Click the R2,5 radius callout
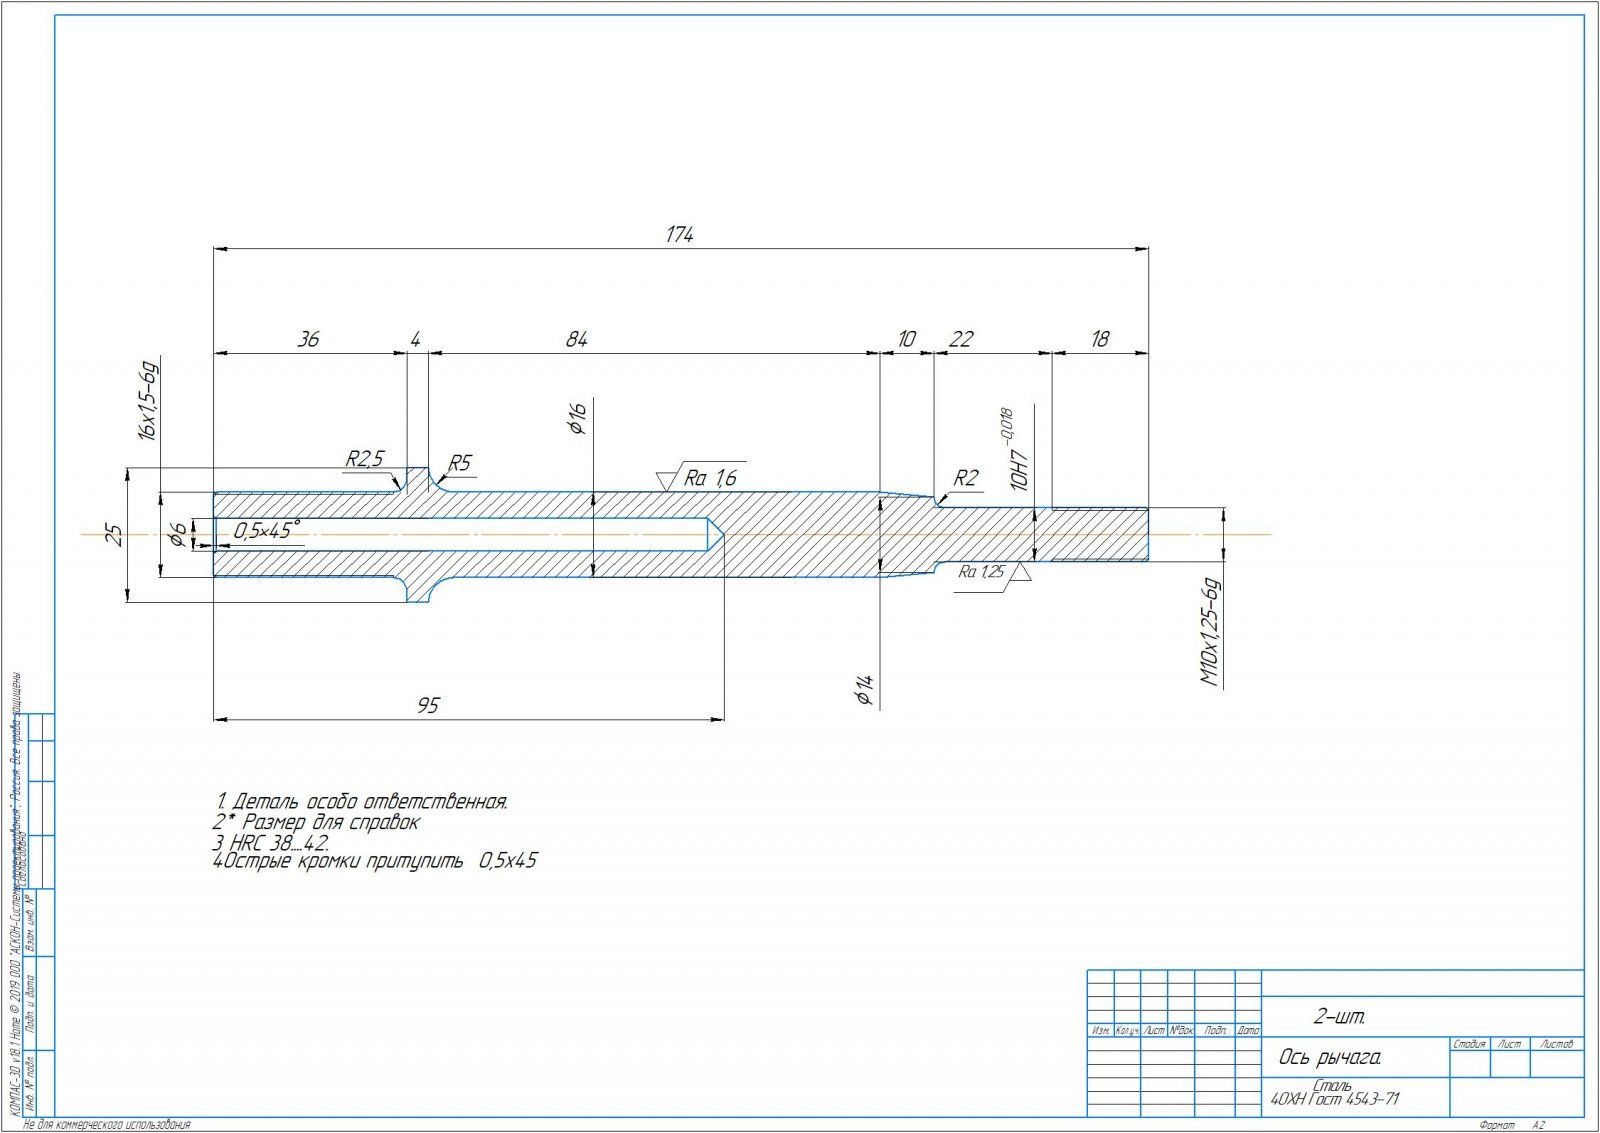 [365, 459]
